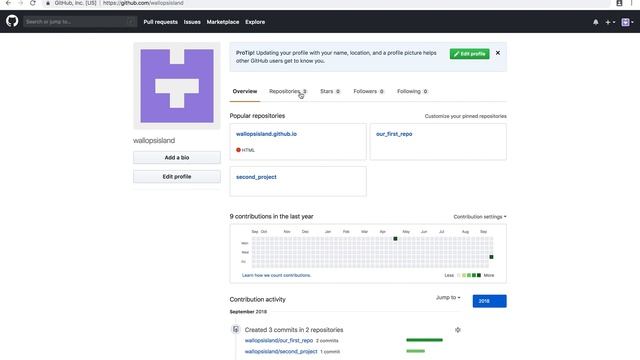This screenshot has width=640, height=360.
Task: Click Learn how we count contributions
Action: (x=276, y=276)
